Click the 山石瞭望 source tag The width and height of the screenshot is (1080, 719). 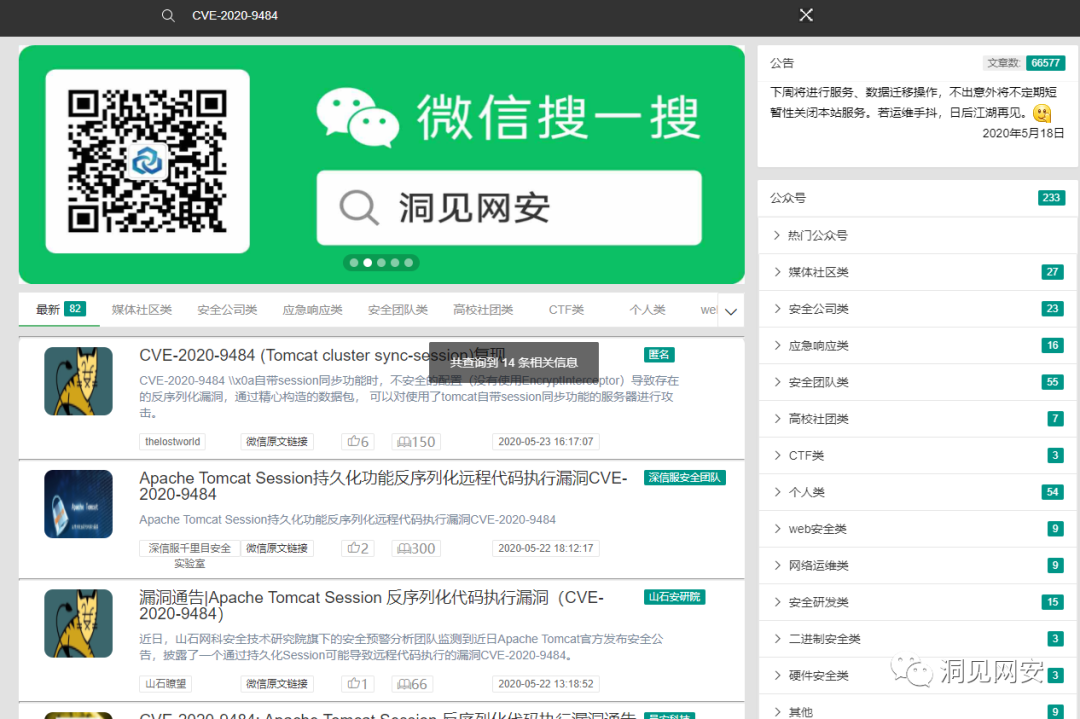click(165, 684)
